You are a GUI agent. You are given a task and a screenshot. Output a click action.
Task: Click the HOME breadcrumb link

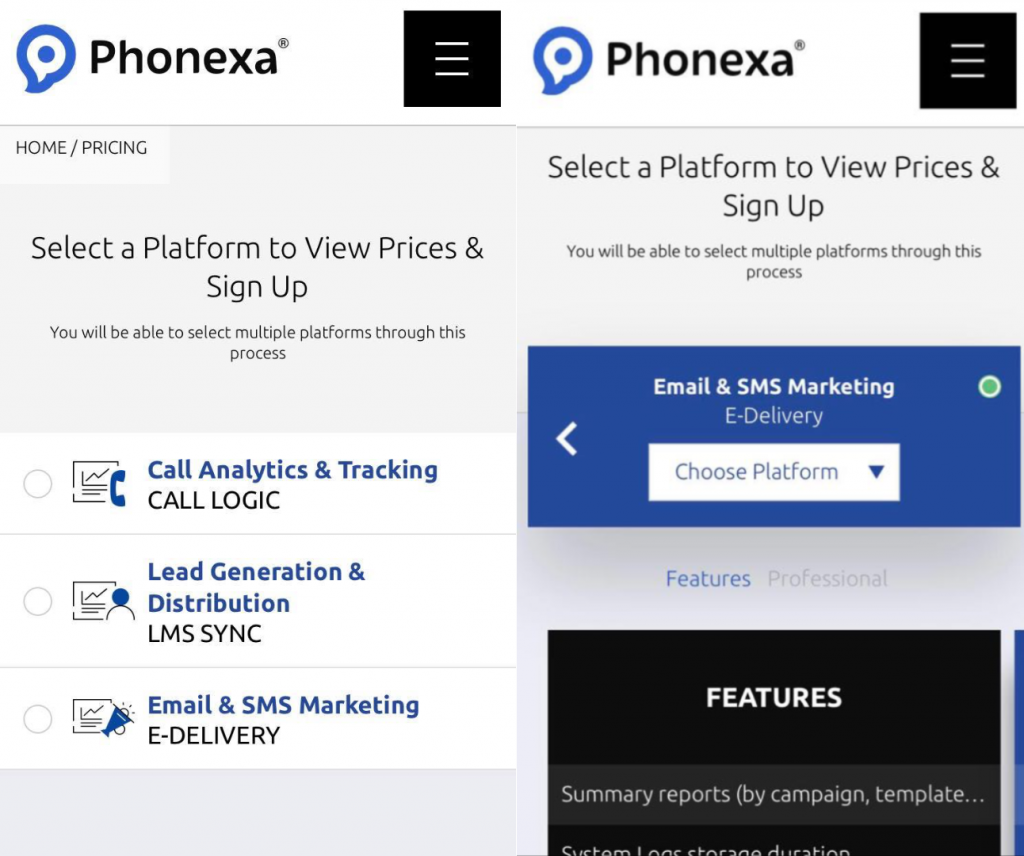[x=41, y=148]
